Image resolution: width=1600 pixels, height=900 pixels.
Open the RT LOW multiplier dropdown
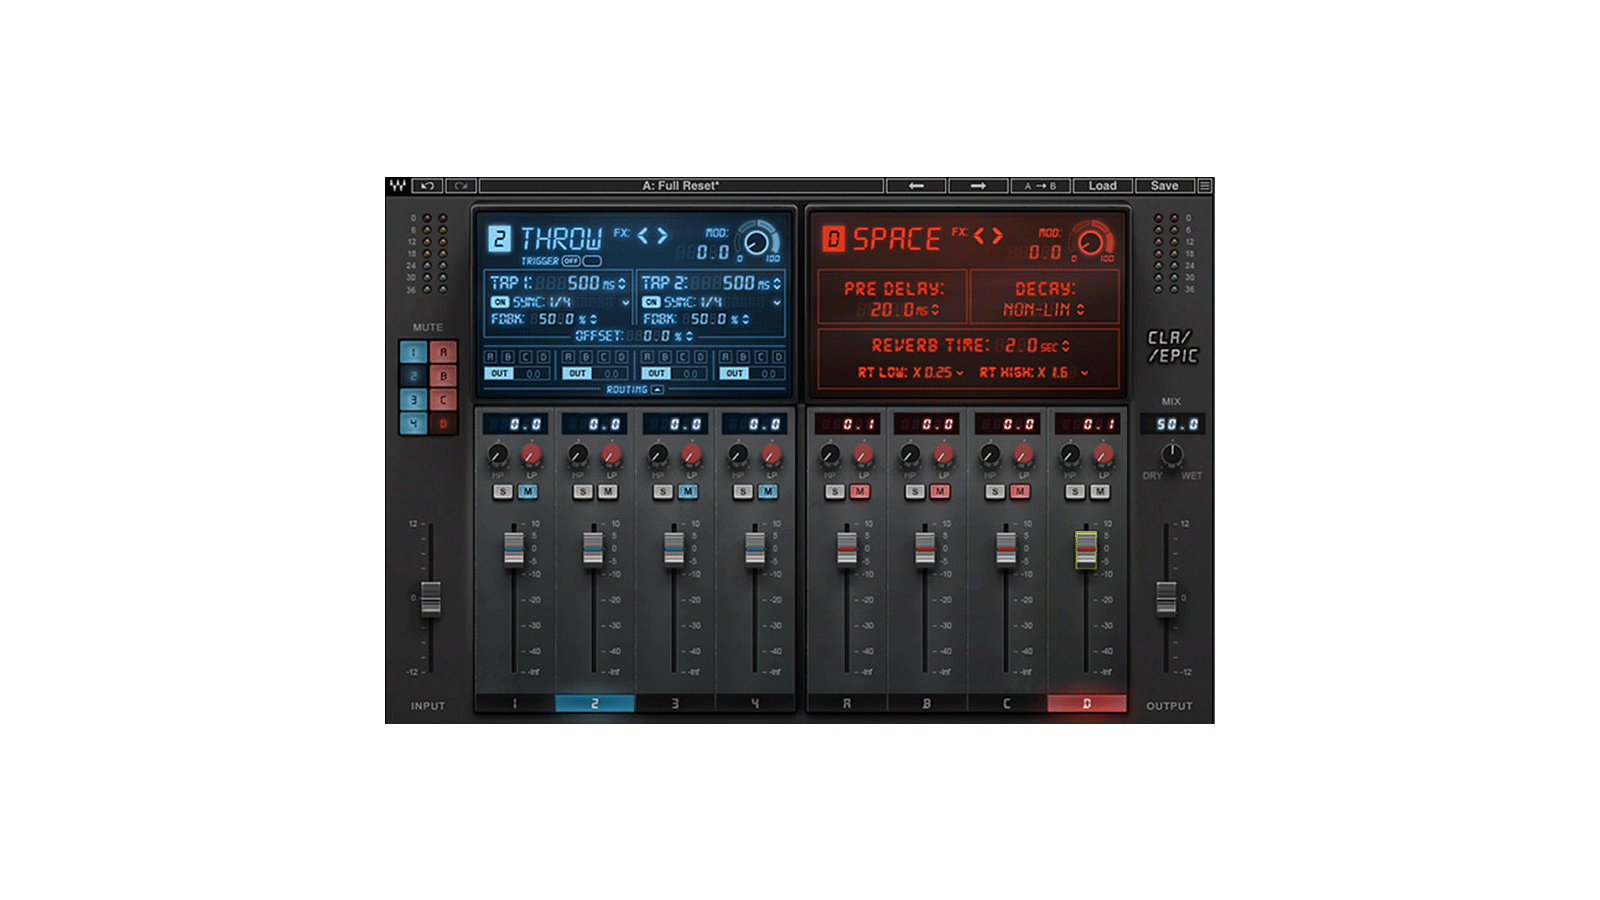tap(960, 372)
